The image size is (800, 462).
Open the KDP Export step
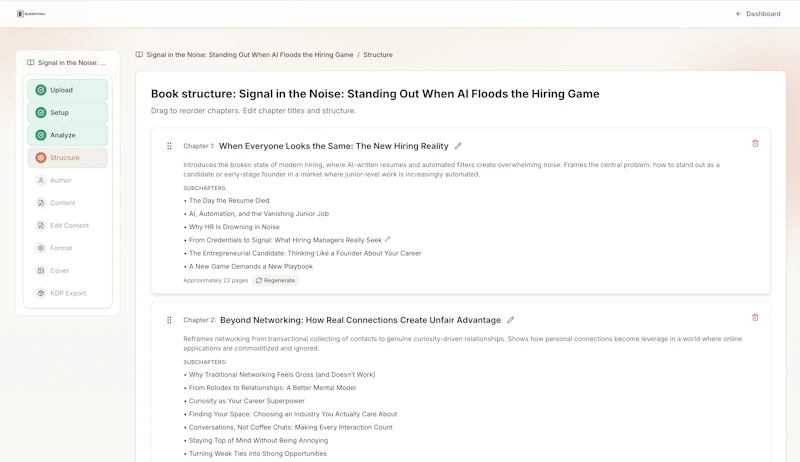(67, 293)
